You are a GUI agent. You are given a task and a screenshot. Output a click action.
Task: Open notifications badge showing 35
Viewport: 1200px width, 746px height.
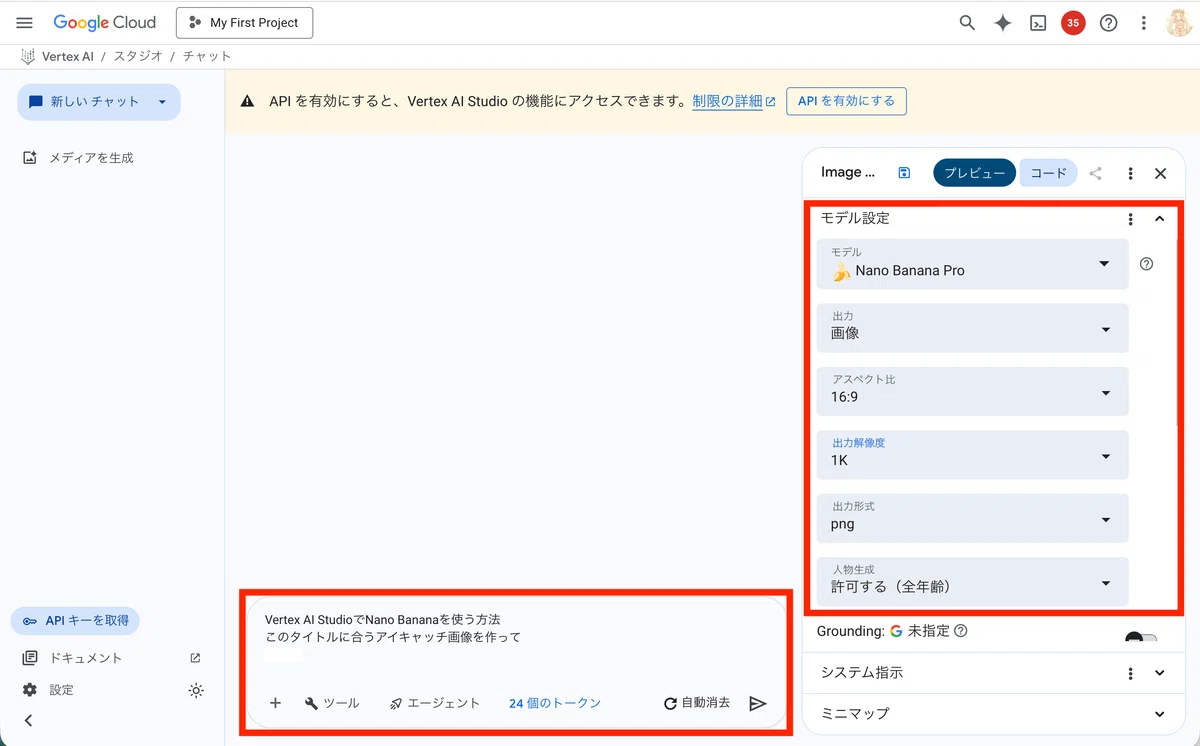tap(1073, 23)
